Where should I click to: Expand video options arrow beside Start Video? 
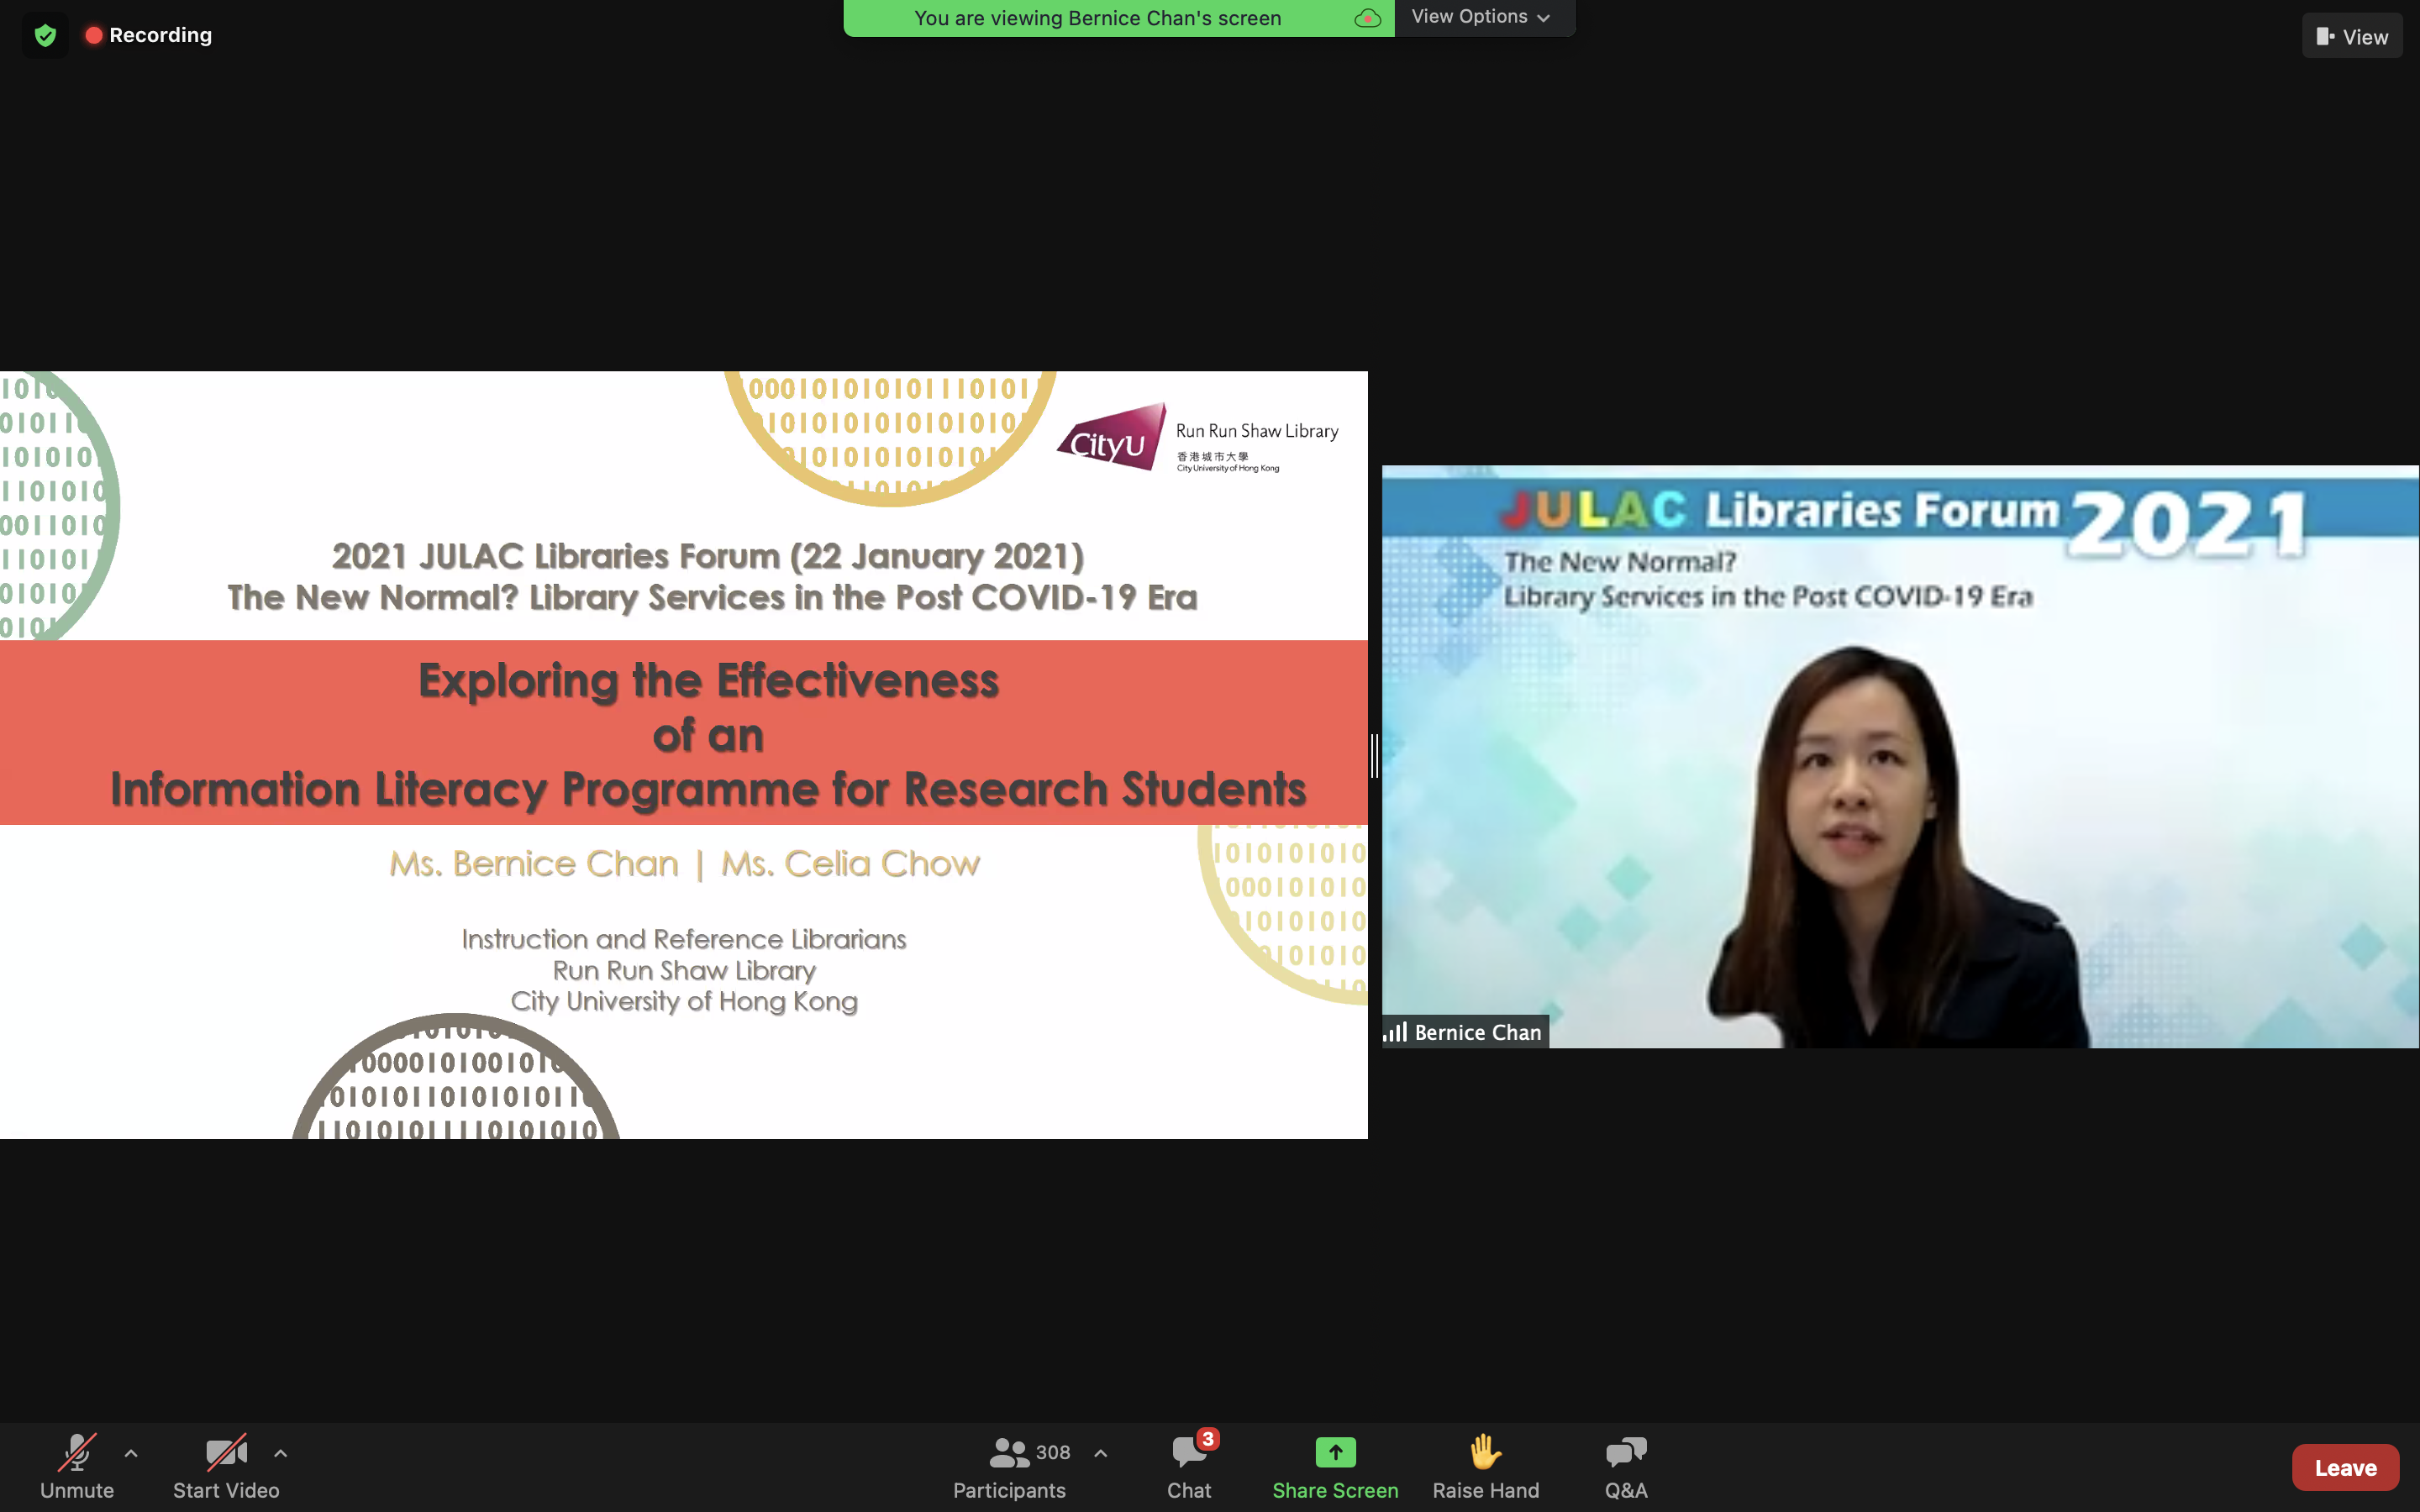tap(281, 1453)
